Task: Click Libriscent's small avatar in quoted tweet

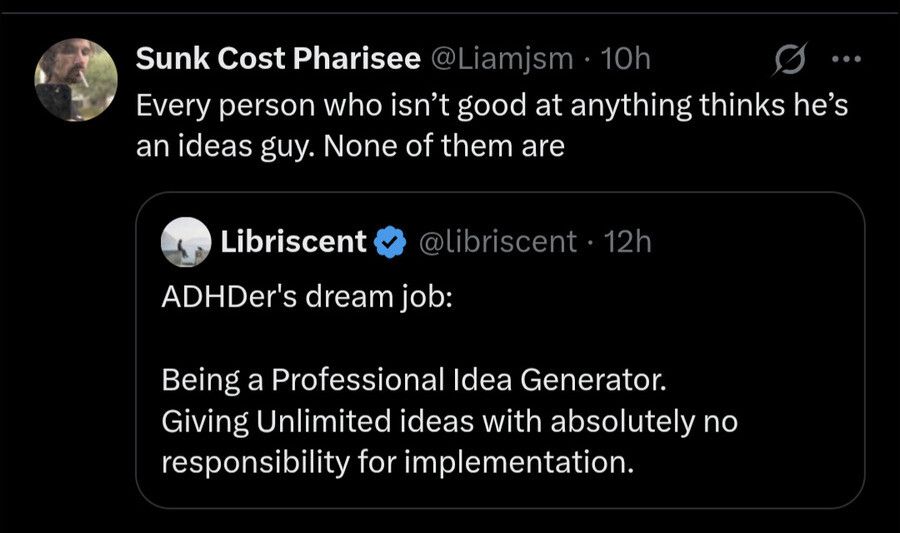Action: [x=185, y=241]
